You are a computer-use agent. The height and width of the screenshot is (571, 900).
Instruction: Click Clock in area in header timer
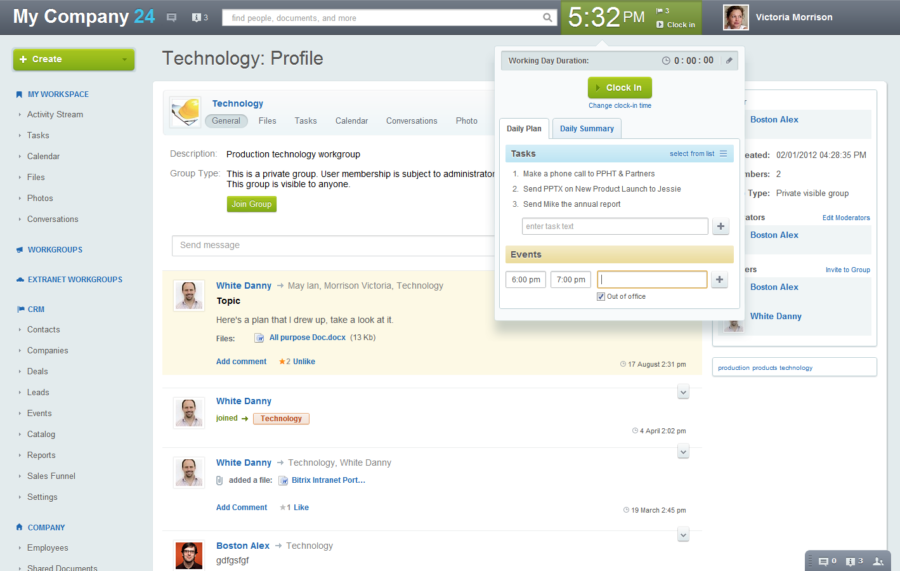[676, 25]
